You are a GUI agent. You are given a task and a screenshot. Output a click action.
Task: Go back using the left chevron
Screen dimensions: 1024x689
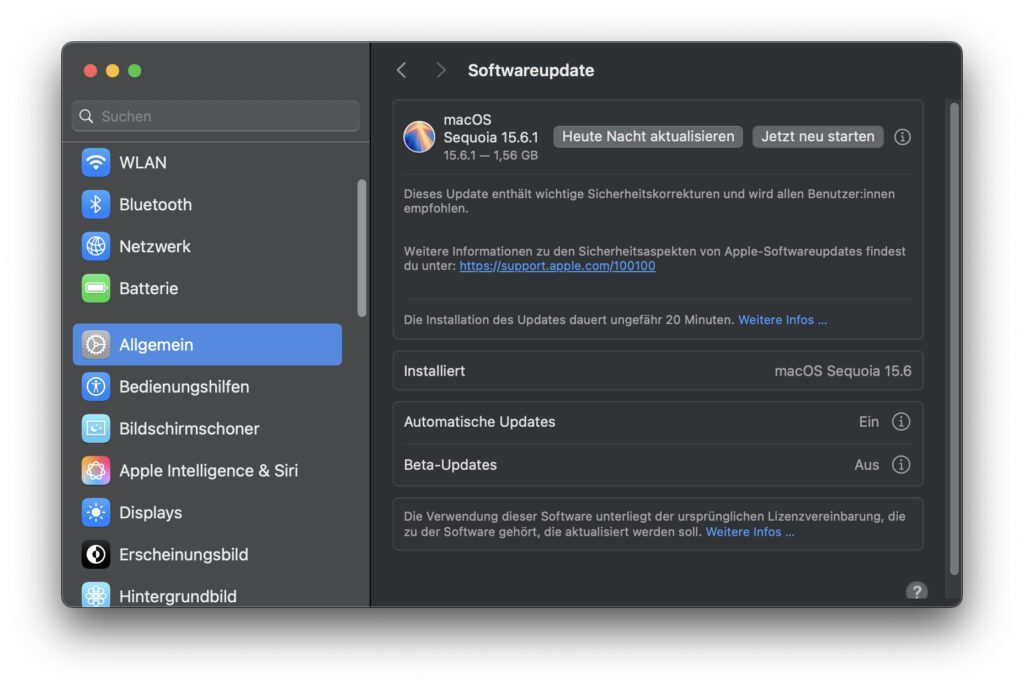[x=402, y=70]
